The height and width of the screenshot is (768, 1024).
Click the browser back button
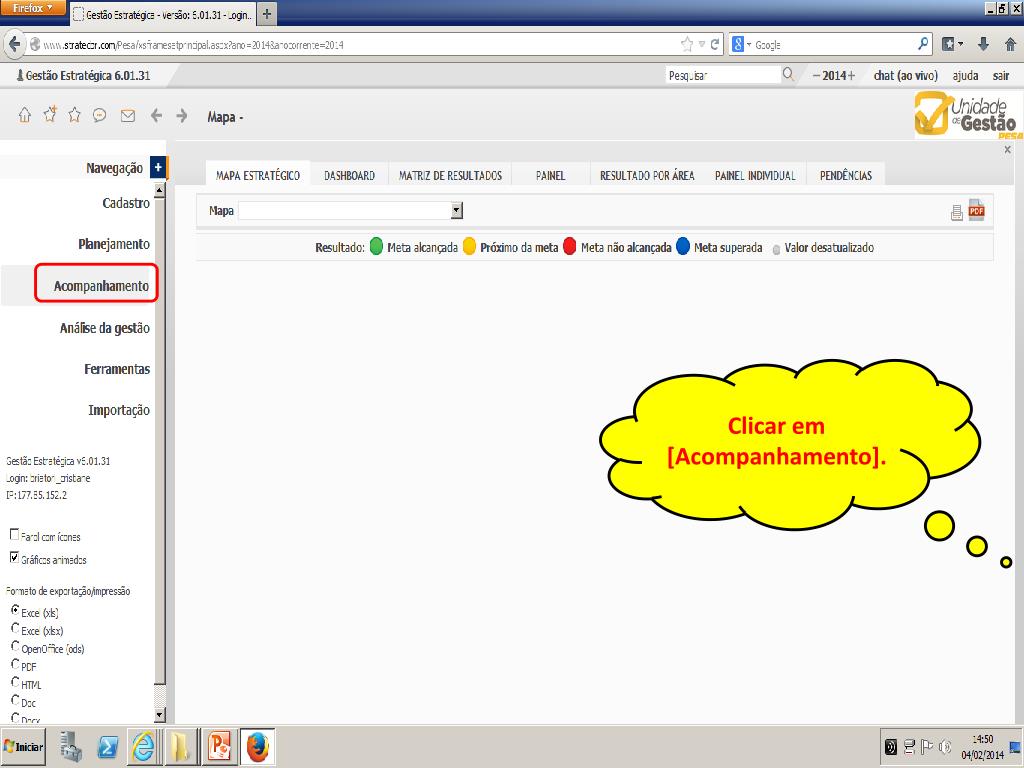point(14,44)
